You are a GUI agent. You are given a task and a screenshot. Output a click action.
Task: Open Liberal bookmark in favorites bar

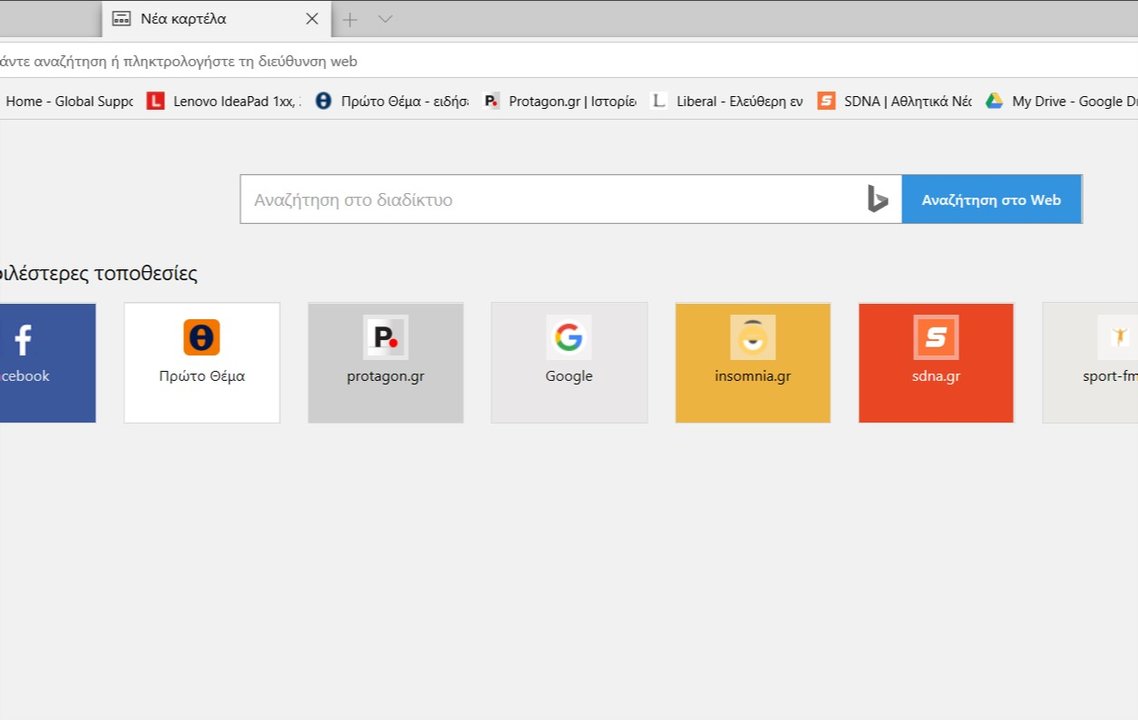coord(727,102)
